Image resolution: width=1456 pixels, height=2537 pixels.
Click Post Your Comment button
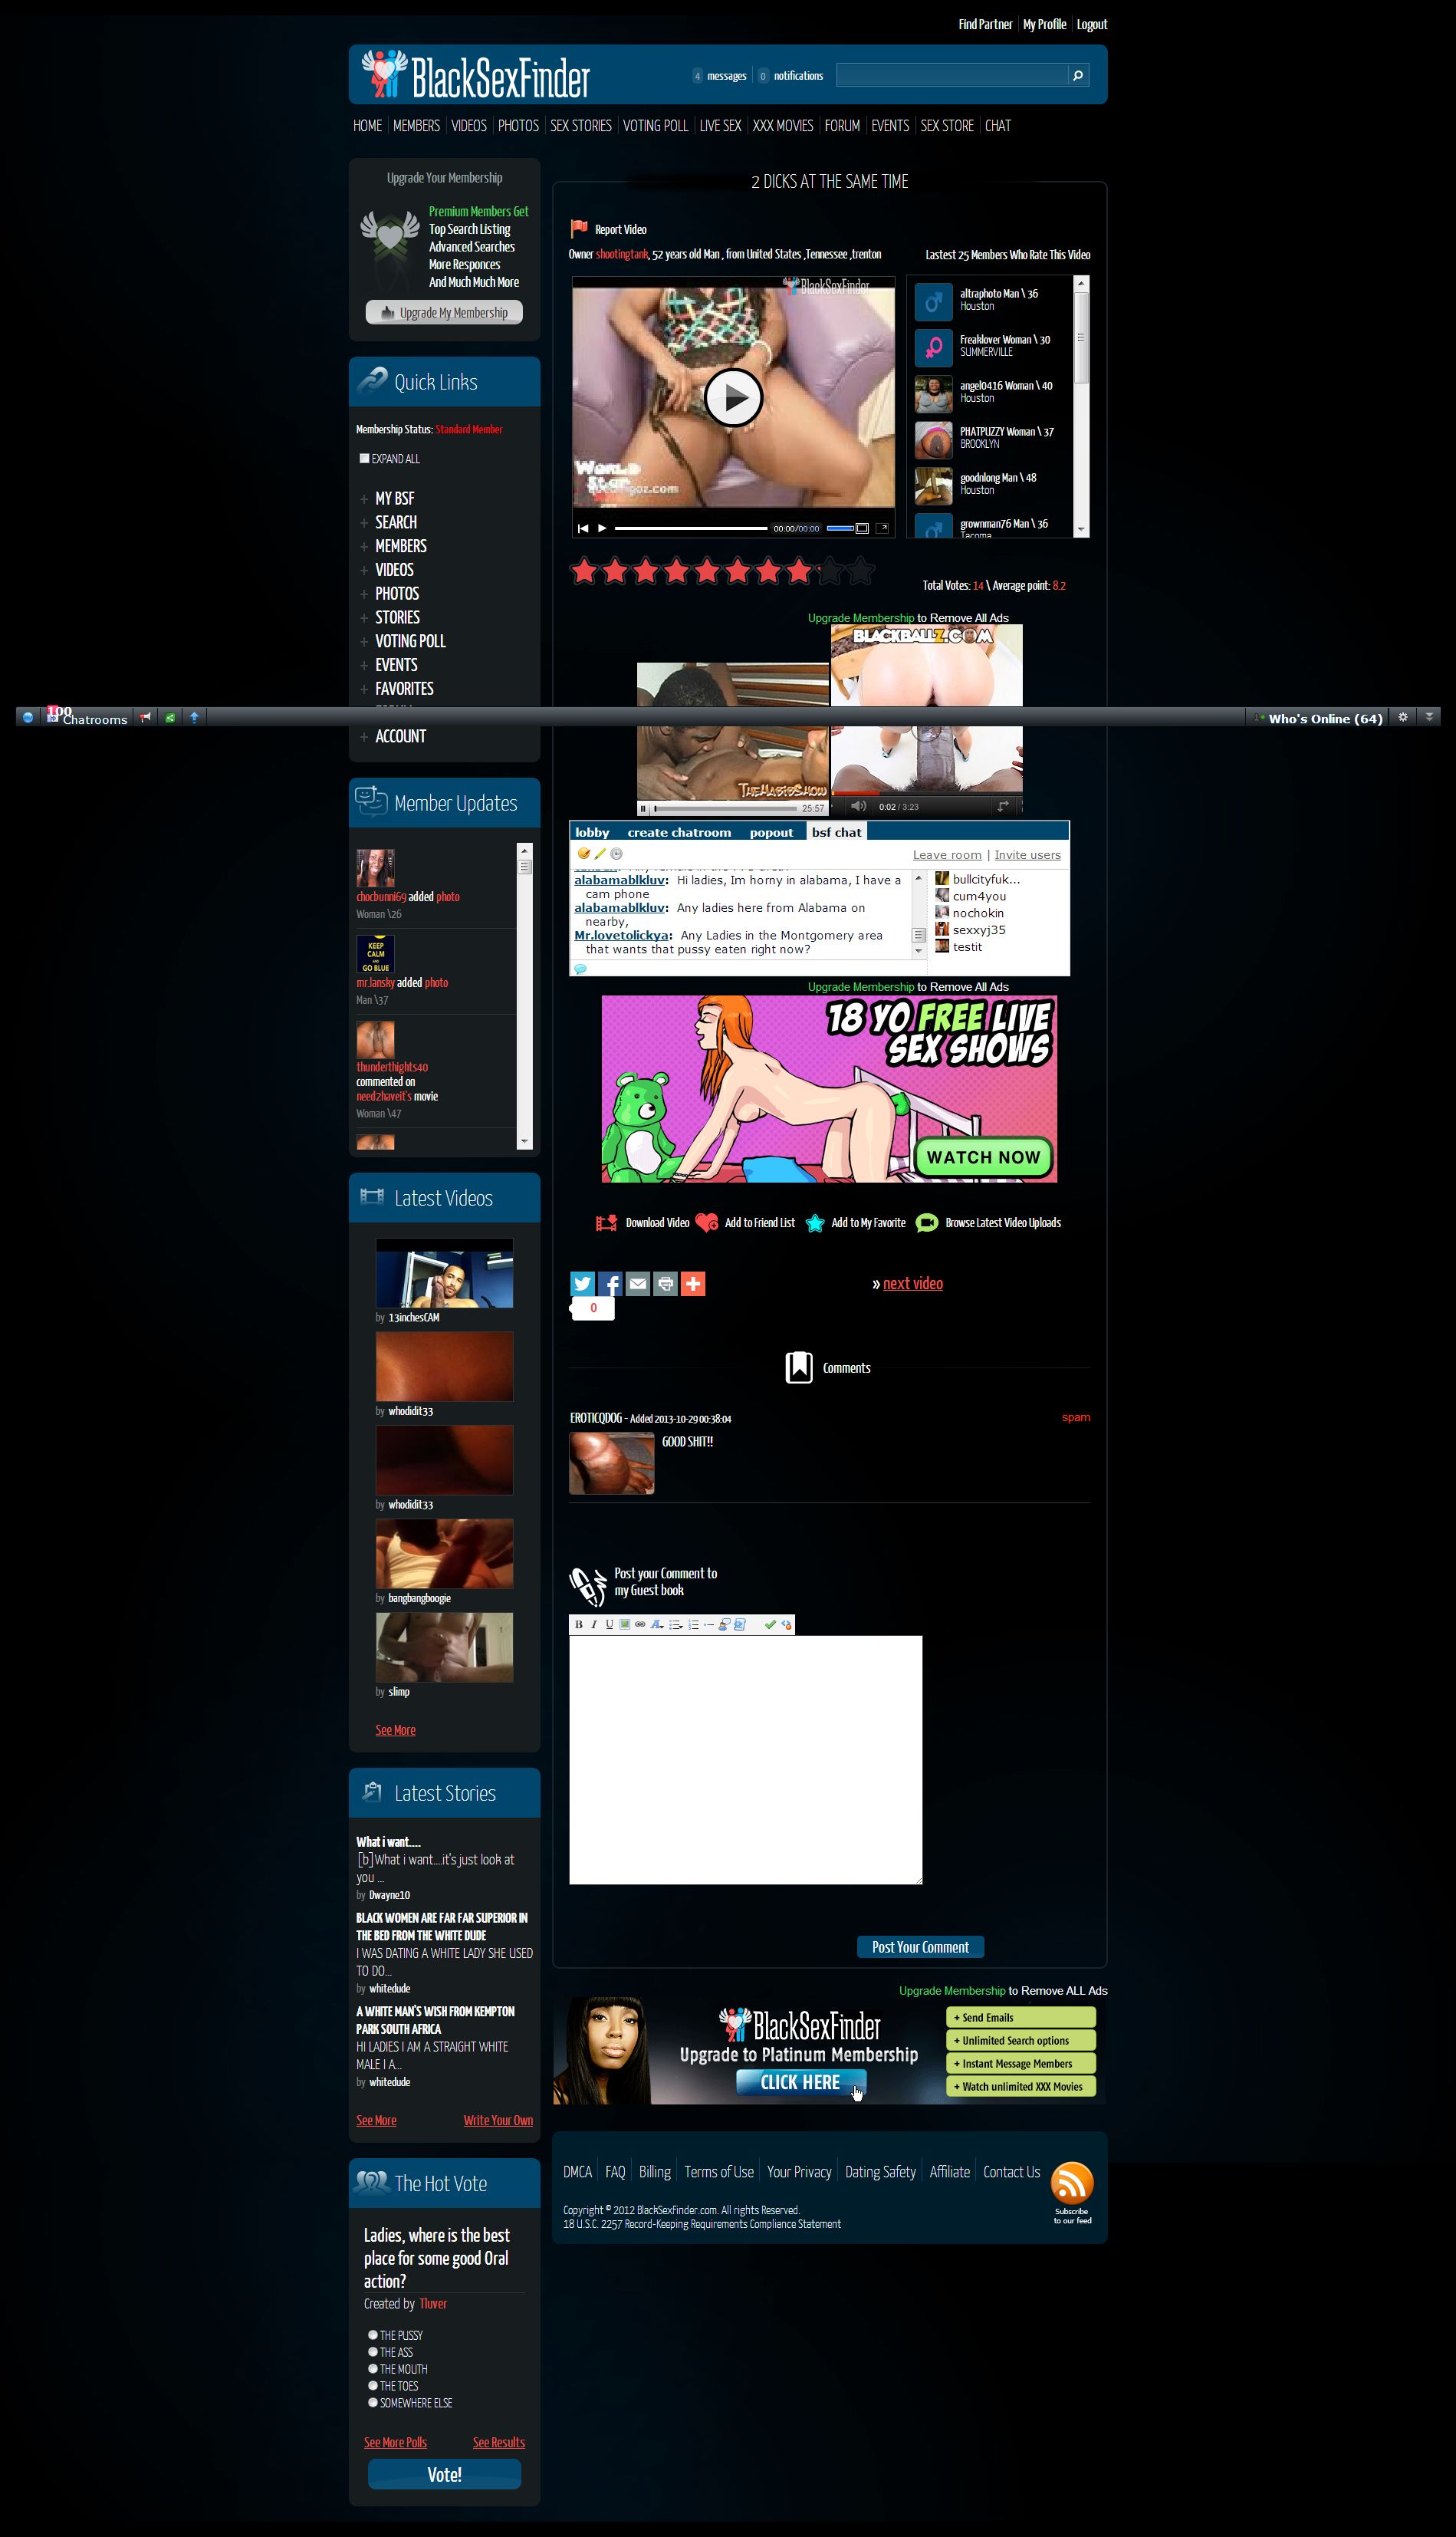[920, 1947]
